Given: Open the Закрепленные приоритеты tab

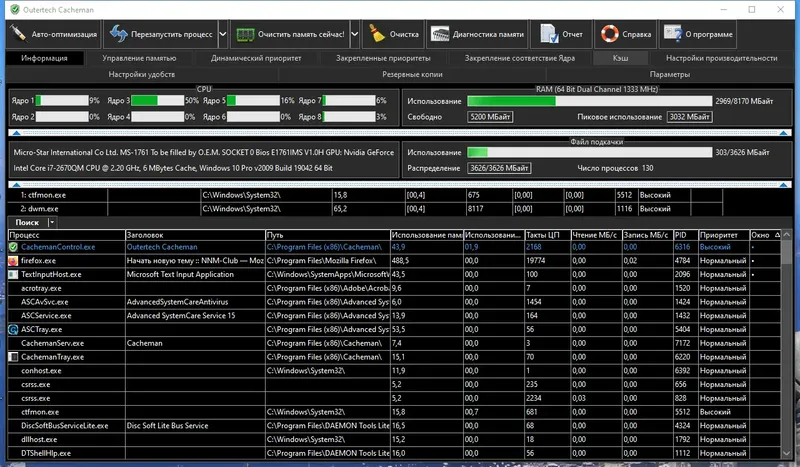Looking at the screenshot, I should (383, 58).
